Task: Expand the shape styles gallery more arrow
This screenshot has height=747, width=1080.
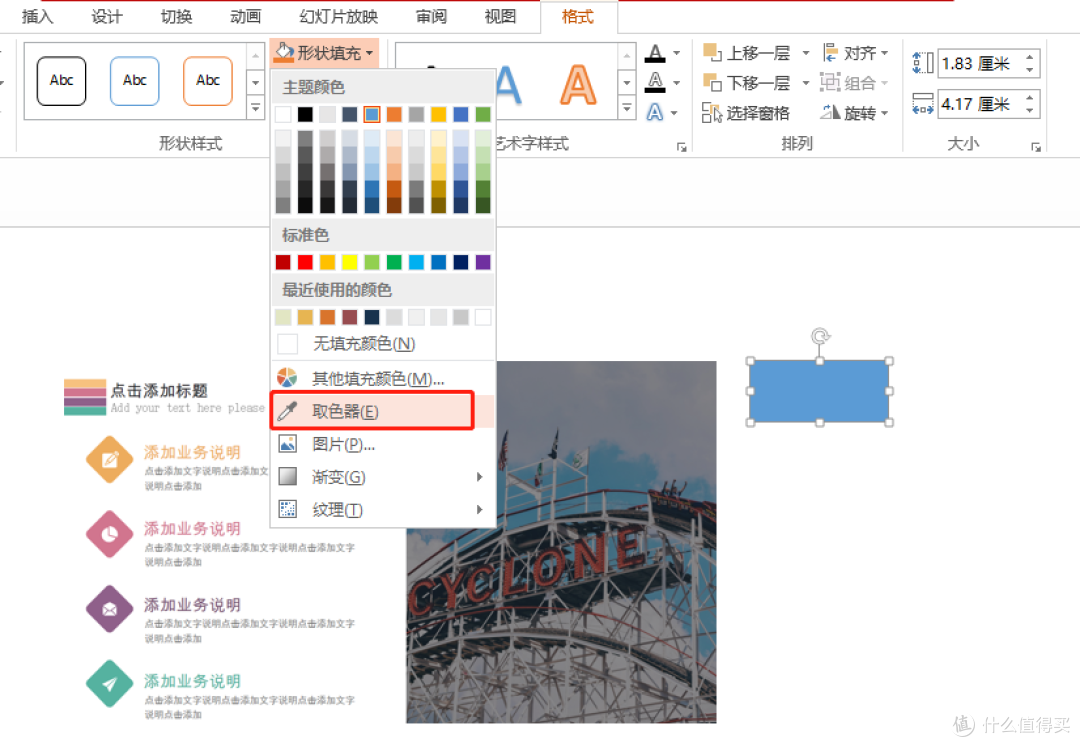Action: (x=256, y=107)
